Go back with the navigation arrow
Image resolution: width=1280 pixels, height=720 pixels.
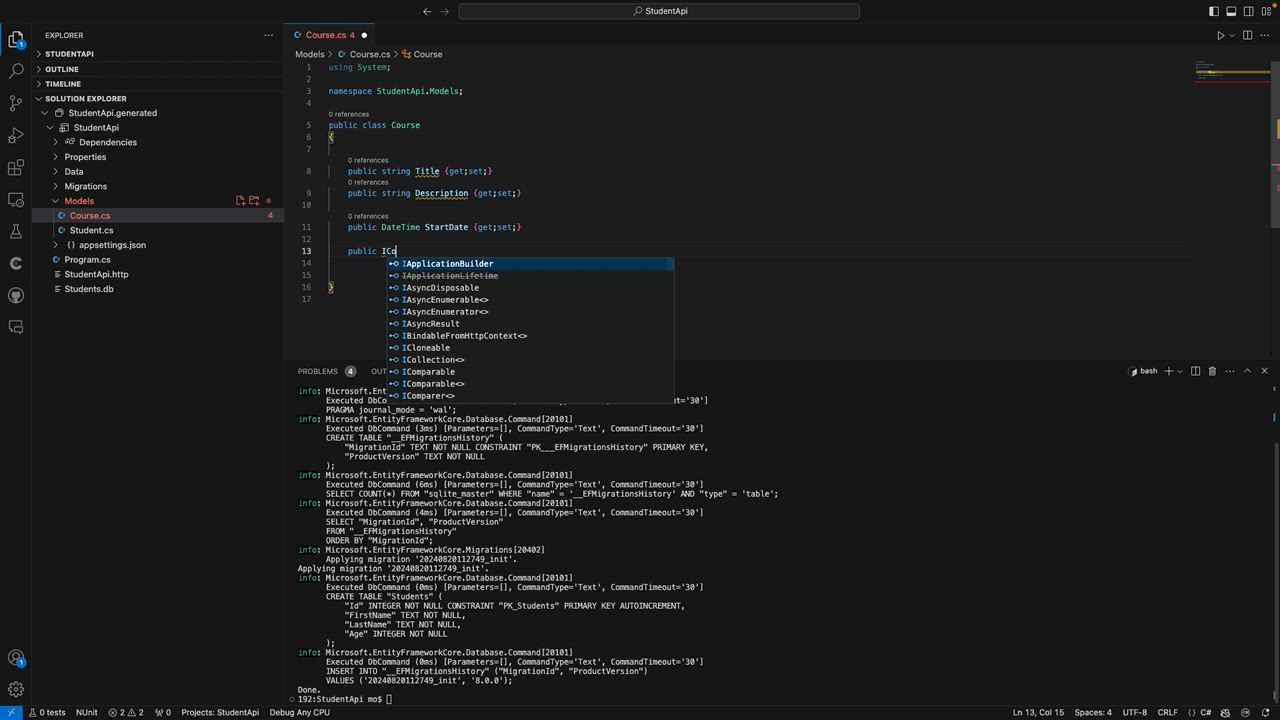(x=427, y=11)
